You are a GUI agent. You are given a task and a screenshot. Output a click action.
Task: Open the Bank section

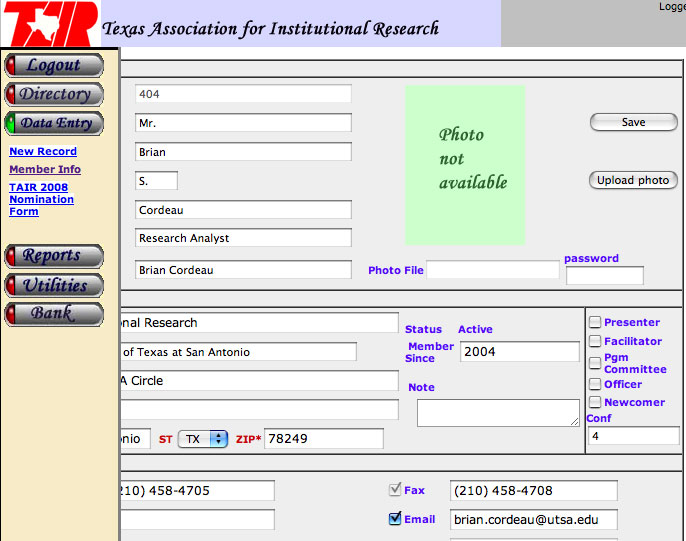(x=54, y=314)
